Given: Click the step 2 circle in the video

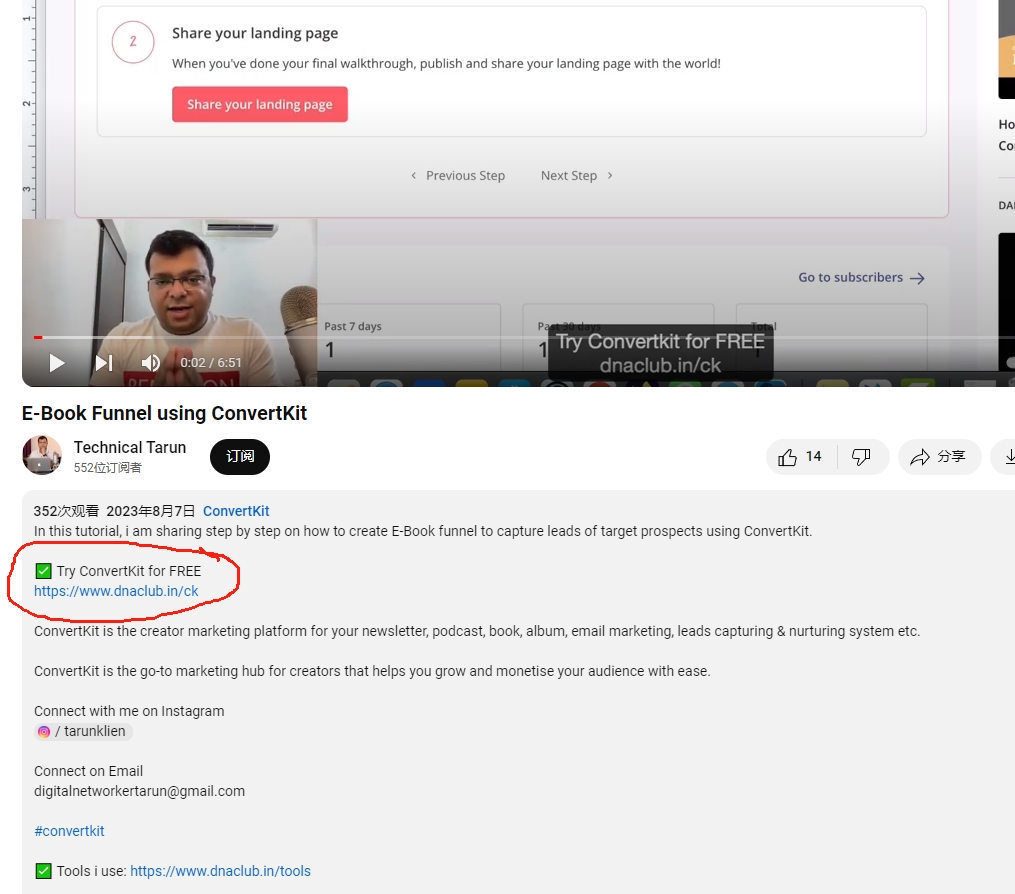Looking at the screenshot, I should click(x=133, y=42).
